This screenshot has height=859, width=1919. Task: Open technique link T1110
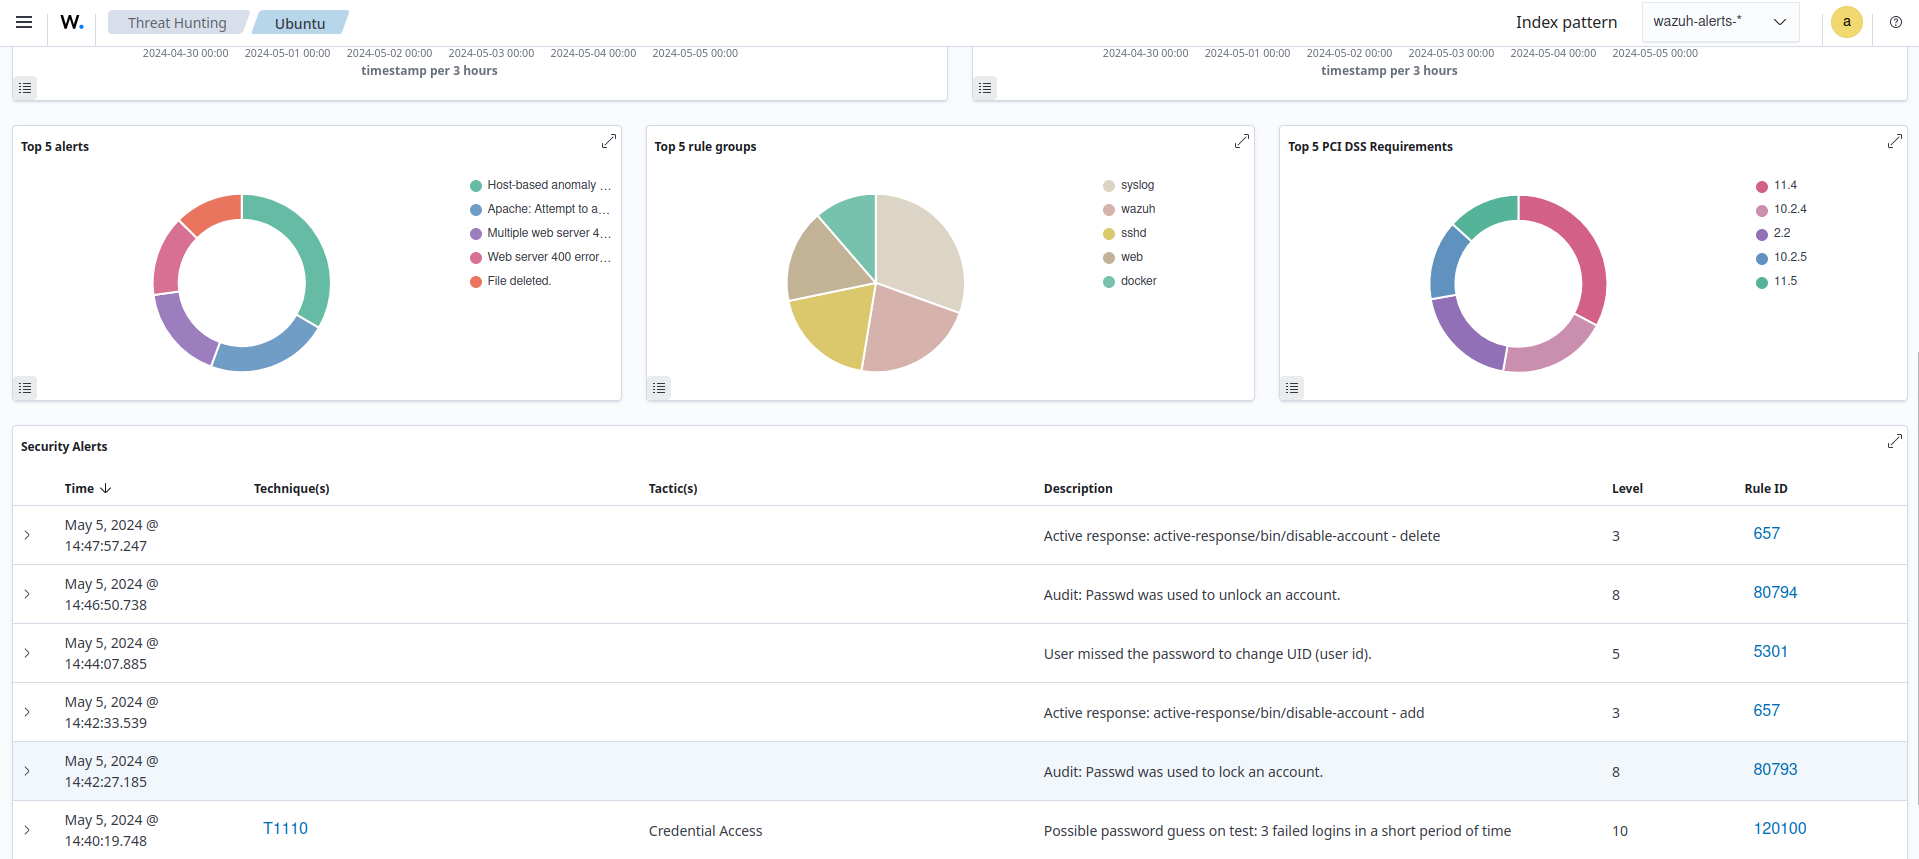tap(285, 828)
